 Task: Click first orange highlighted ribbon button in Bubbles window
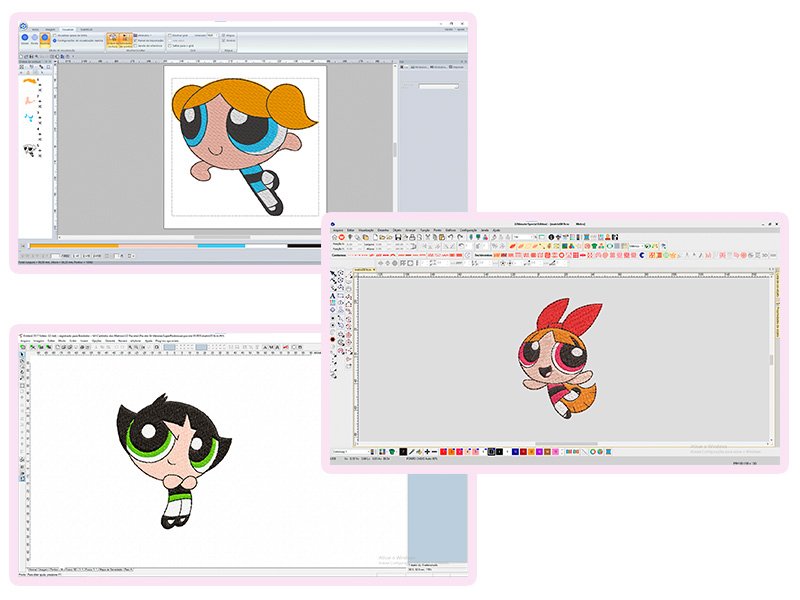tap(112, 40)
